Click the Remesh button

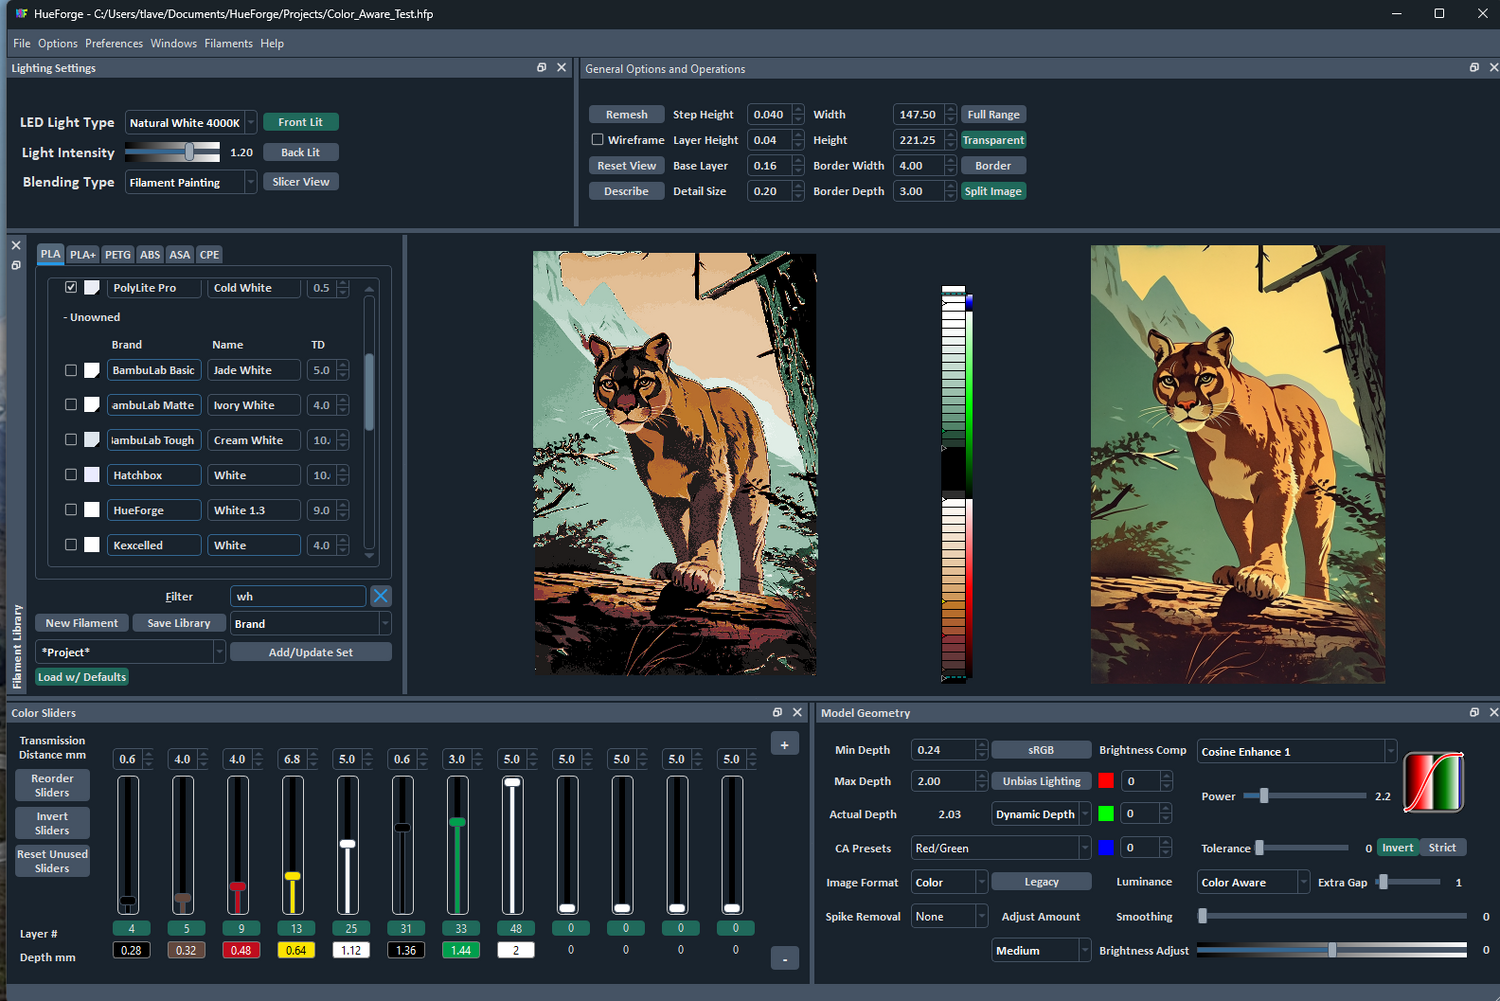pos(626,114)
